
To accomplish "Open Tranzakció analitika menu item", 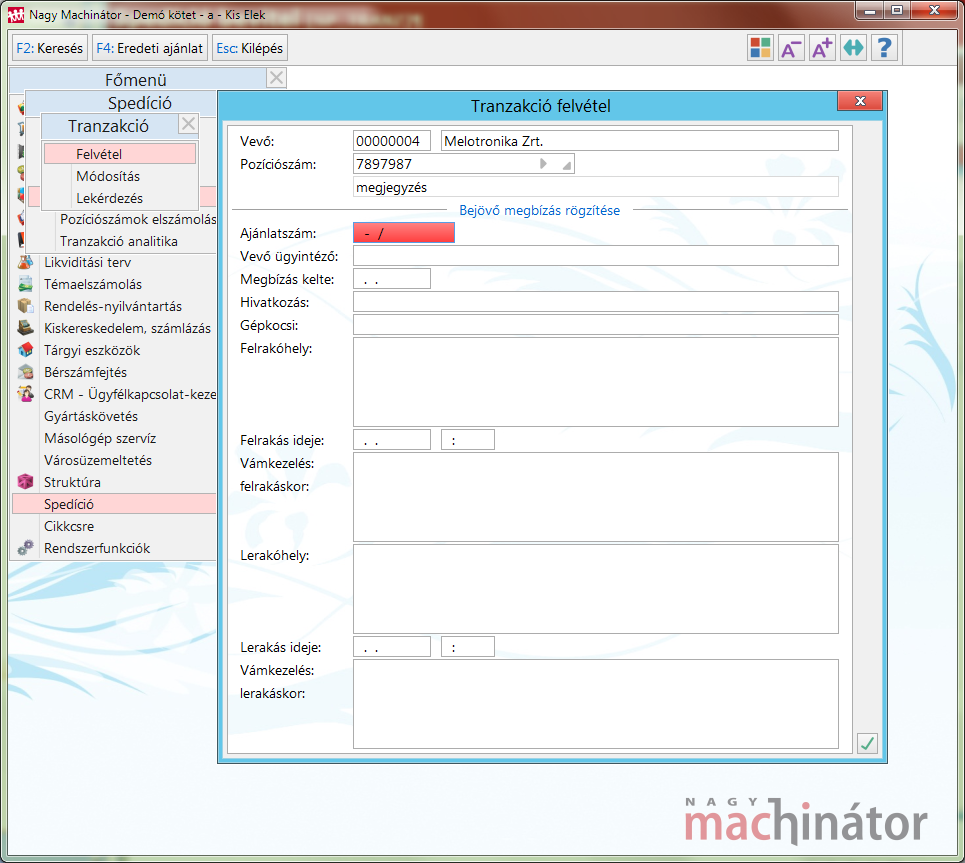I will tap(119, 241).
